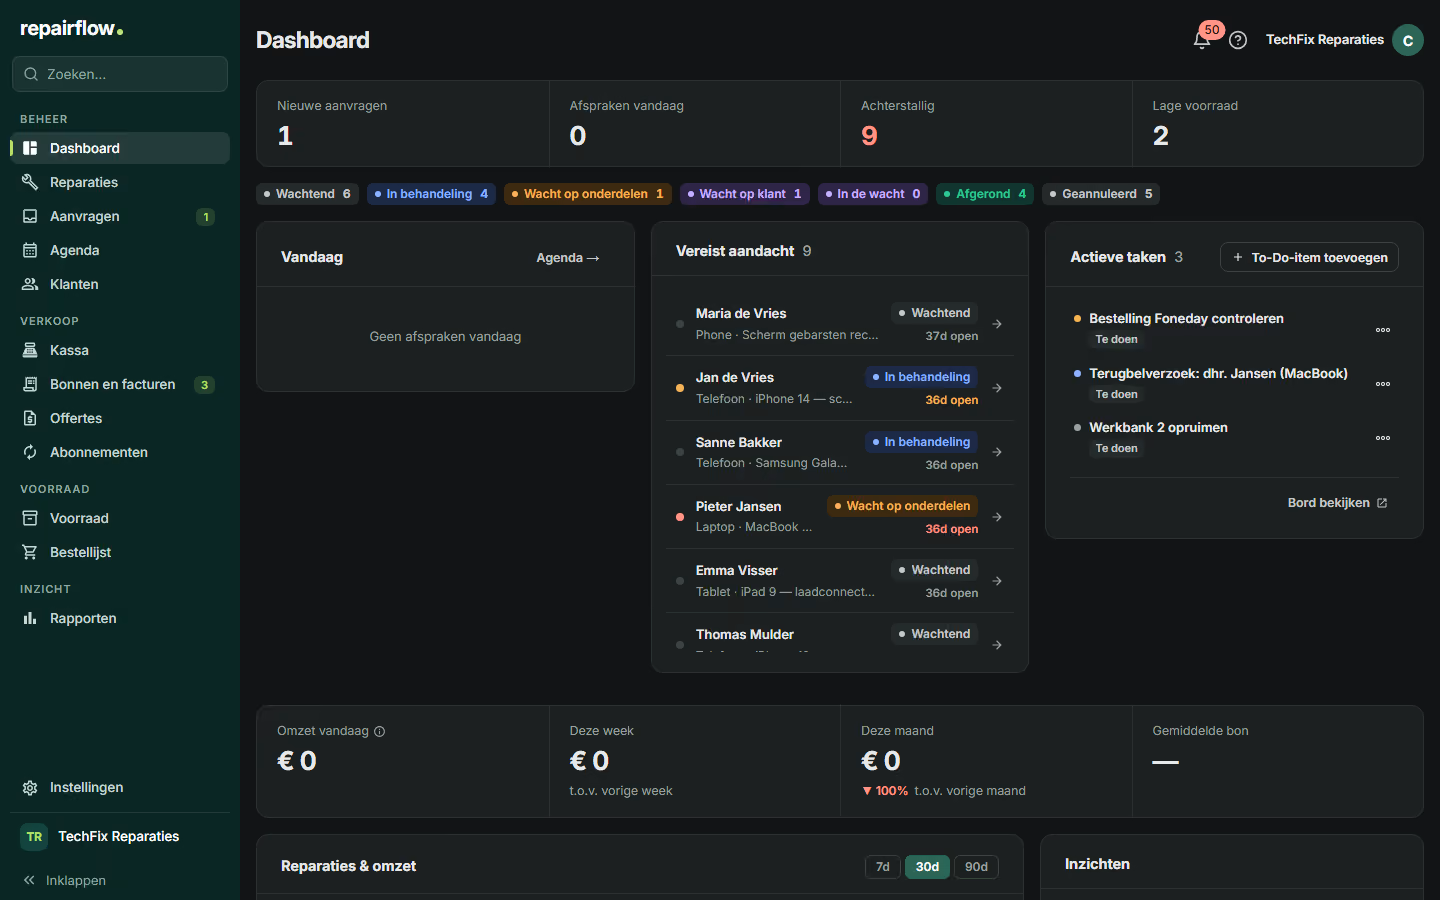Filter by Wacht op onderdelen chip
1440x900 pixels.
pyautogui.click(x=587, y=194)
